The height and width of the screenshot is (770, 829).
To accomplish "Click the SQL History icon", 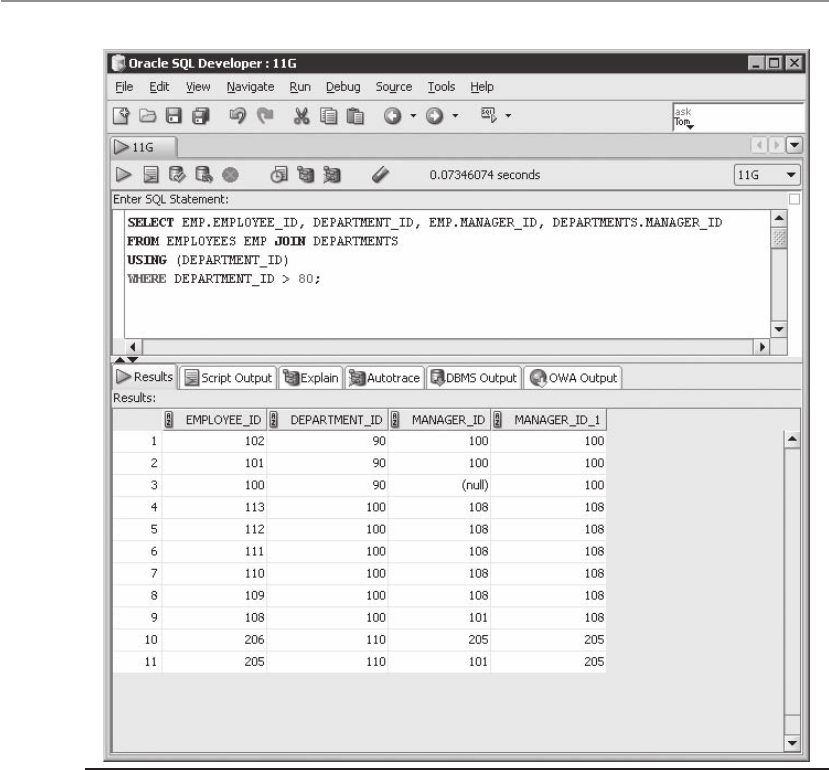I will (279, 175).
